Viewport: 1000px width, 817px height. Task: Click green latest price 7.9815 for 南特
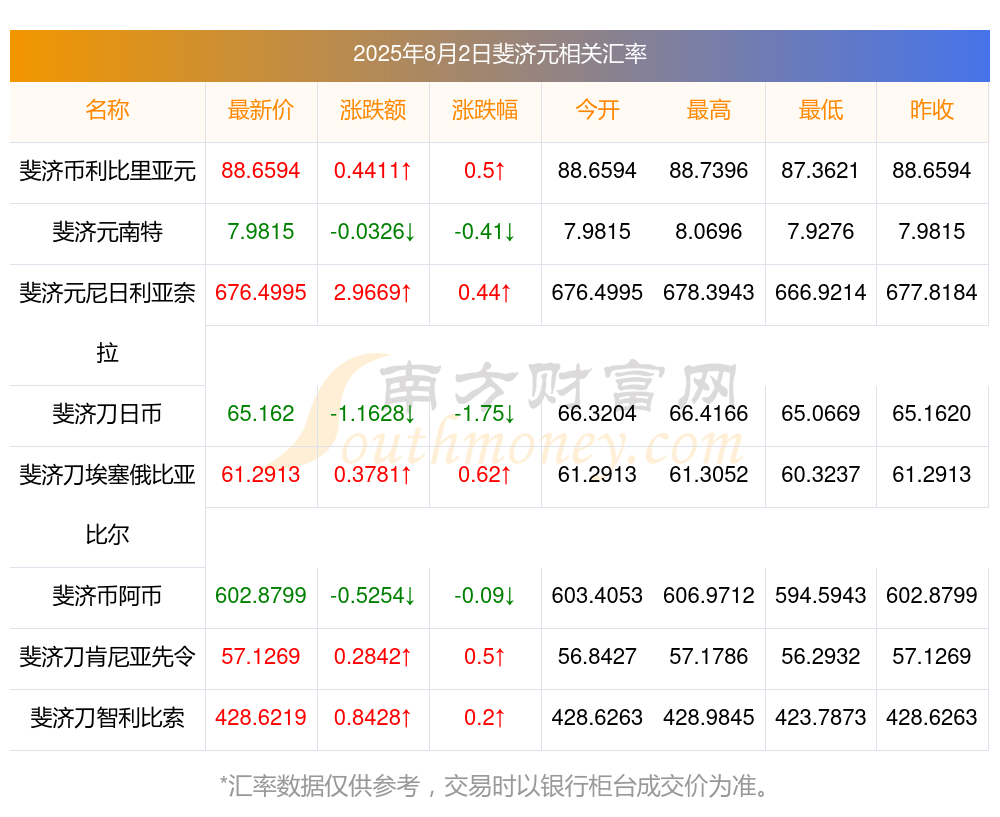tap(261, 232)
